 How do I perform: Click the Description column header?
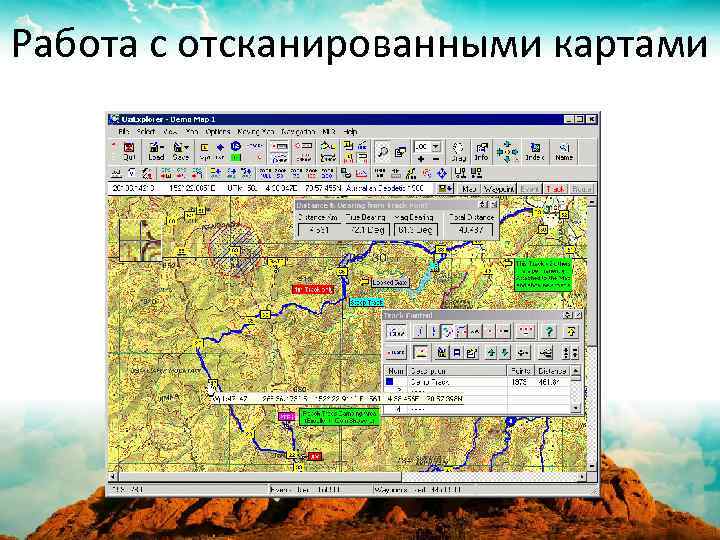pyautogui.click(x=456, y=371)
